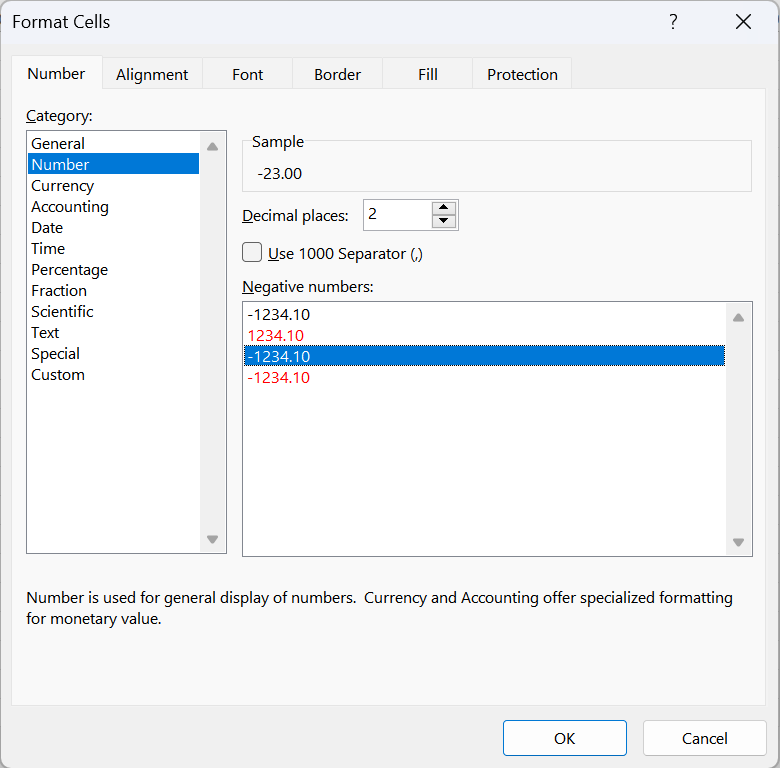Pick the Time category
780x768 pixels.
(x=113, y=248)
